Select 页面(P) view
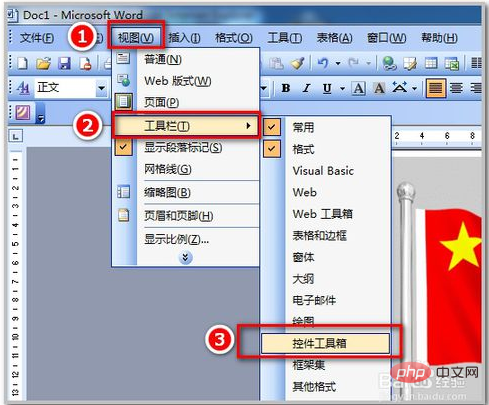The image size is (489, 405). [186, 102]
